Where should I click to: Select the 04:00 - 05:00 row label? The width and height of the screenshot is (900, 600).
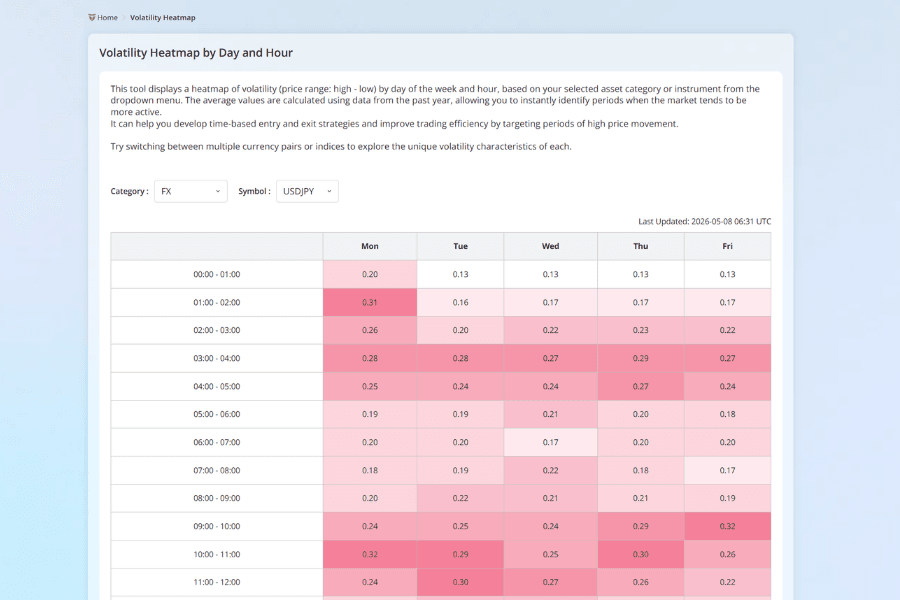pos(216,386)
